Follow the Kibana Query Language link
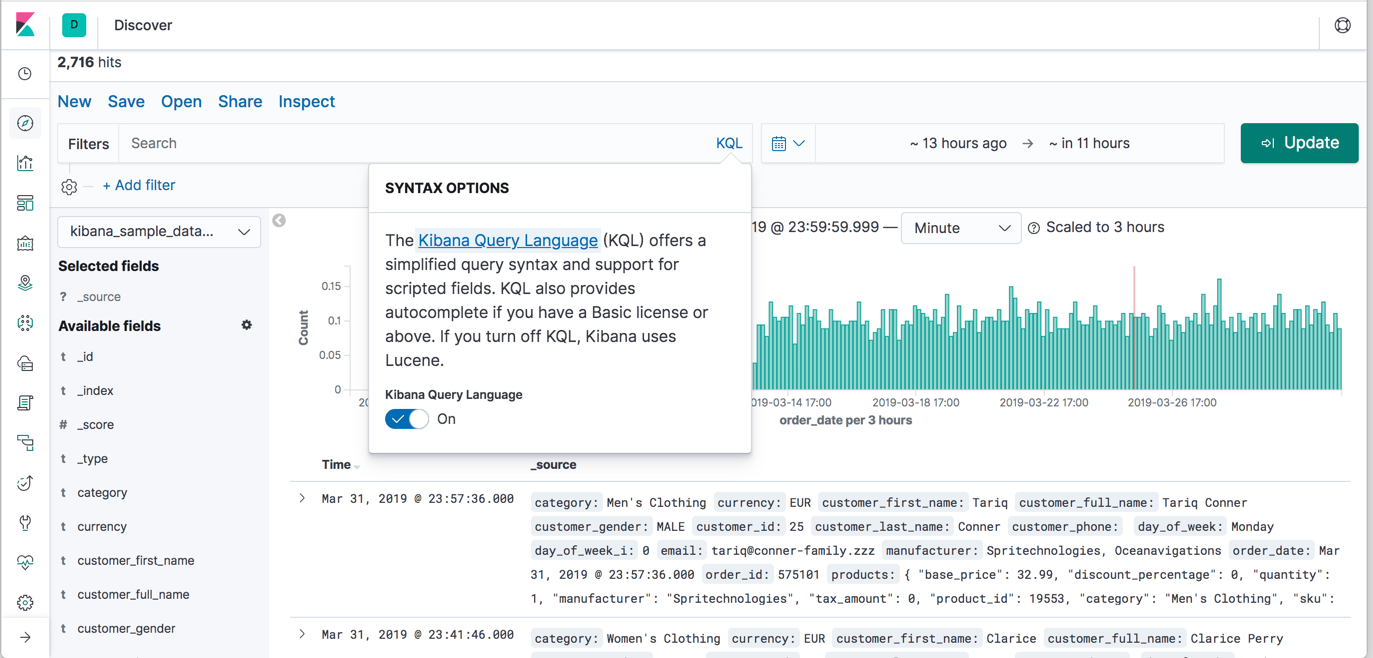 tap(507, 240)
